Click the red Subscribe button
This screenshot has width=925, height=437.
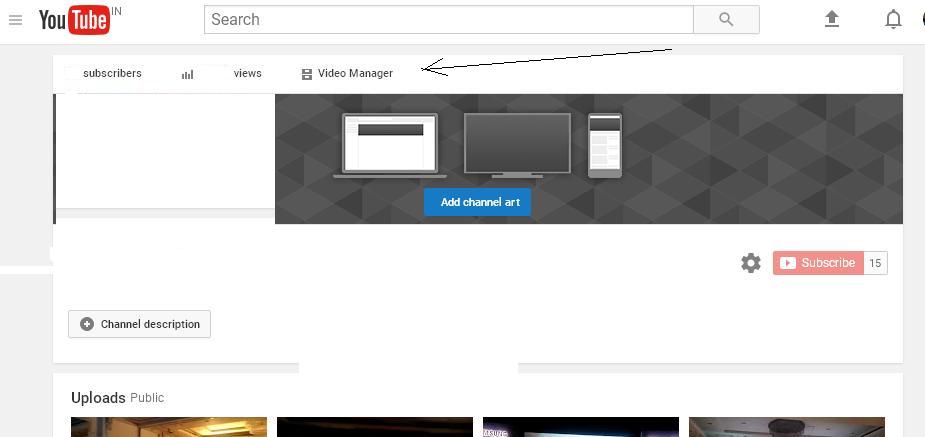[x=818, y=263]
